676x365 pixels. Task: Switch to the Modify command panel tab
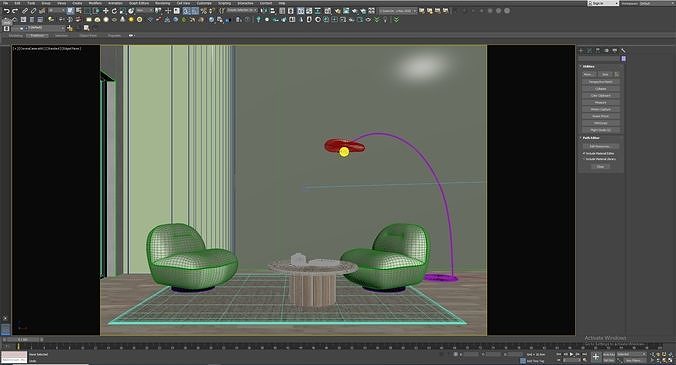point(590,50)
